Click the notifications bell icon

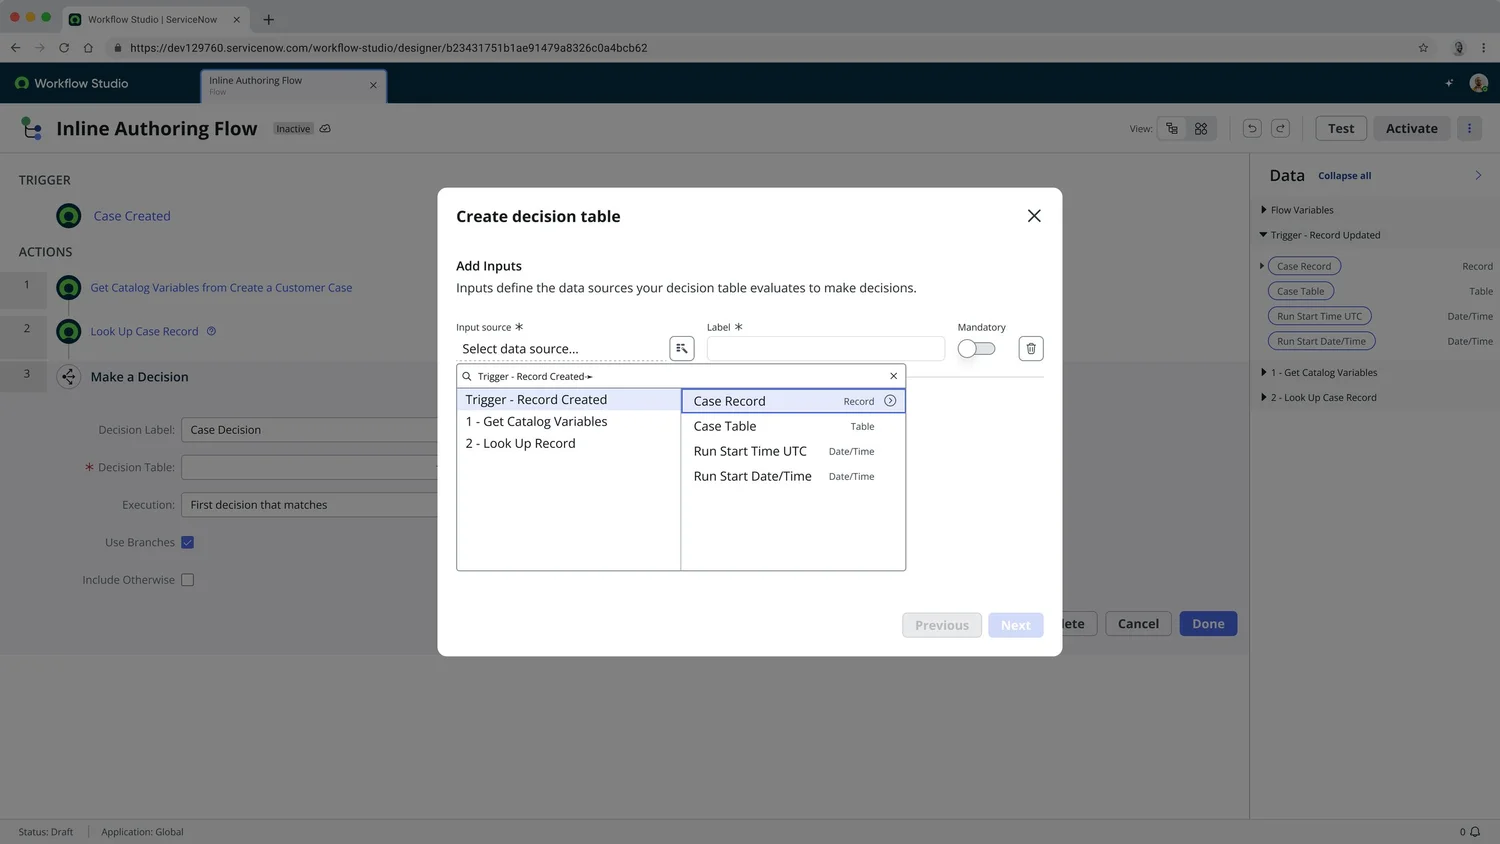pyautogui.click(x=1475, y=831)
